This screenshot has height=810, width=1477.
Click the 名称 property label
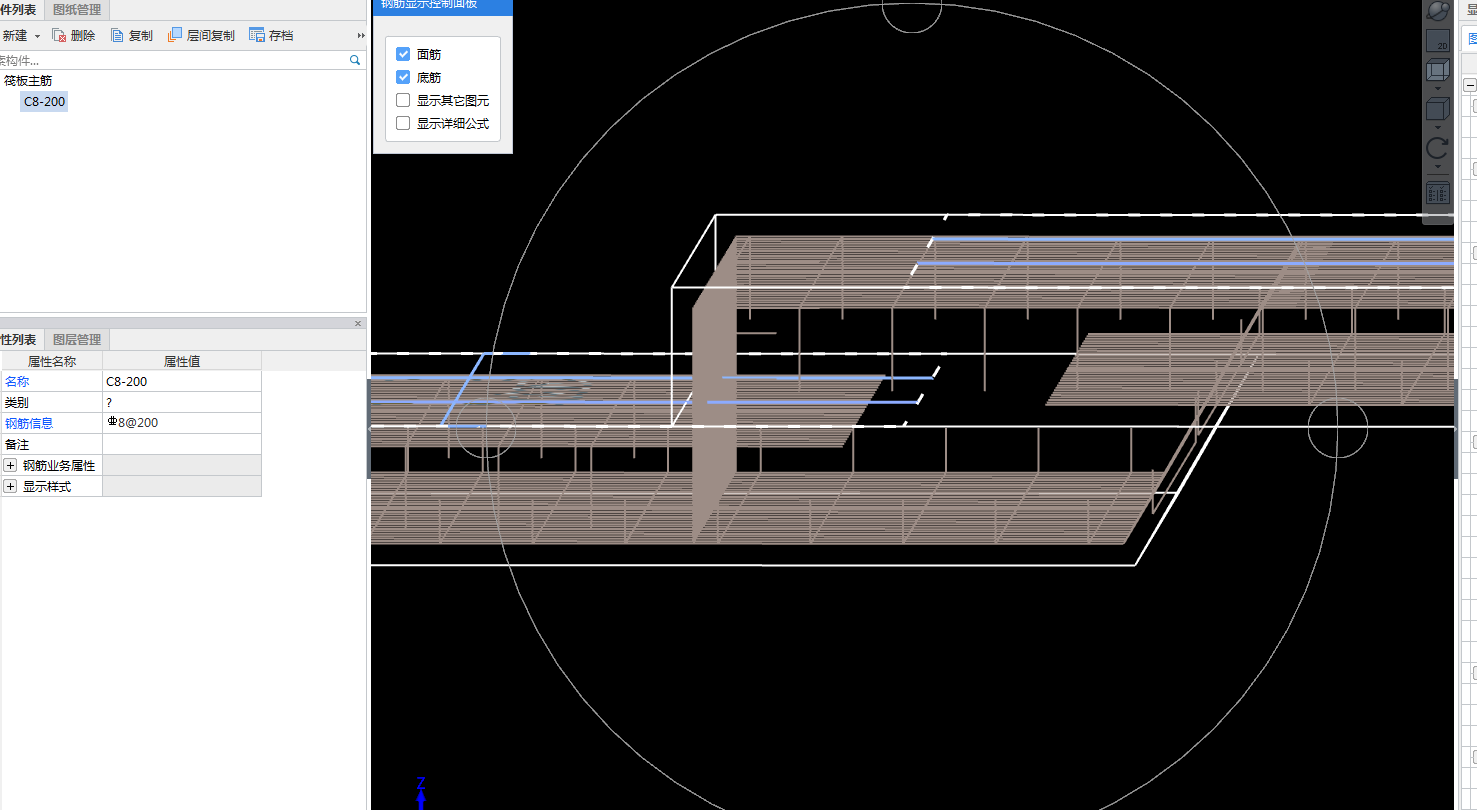click(x=17, y=381)
